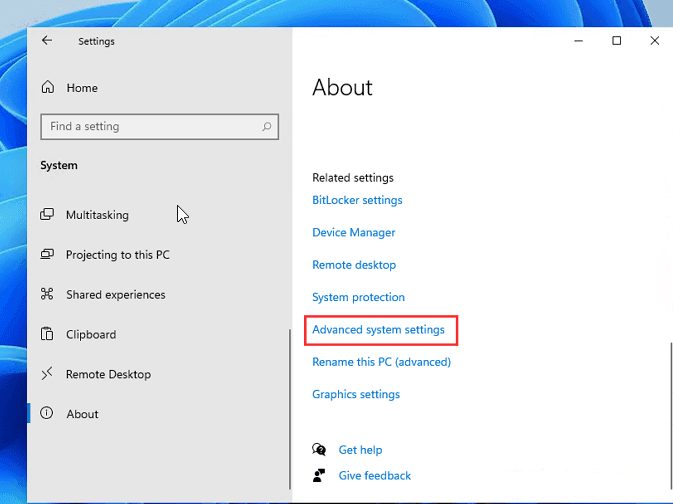This screenshot has width=673, height=504.
Task: Open Device Manager link
Action: (354, 233)
